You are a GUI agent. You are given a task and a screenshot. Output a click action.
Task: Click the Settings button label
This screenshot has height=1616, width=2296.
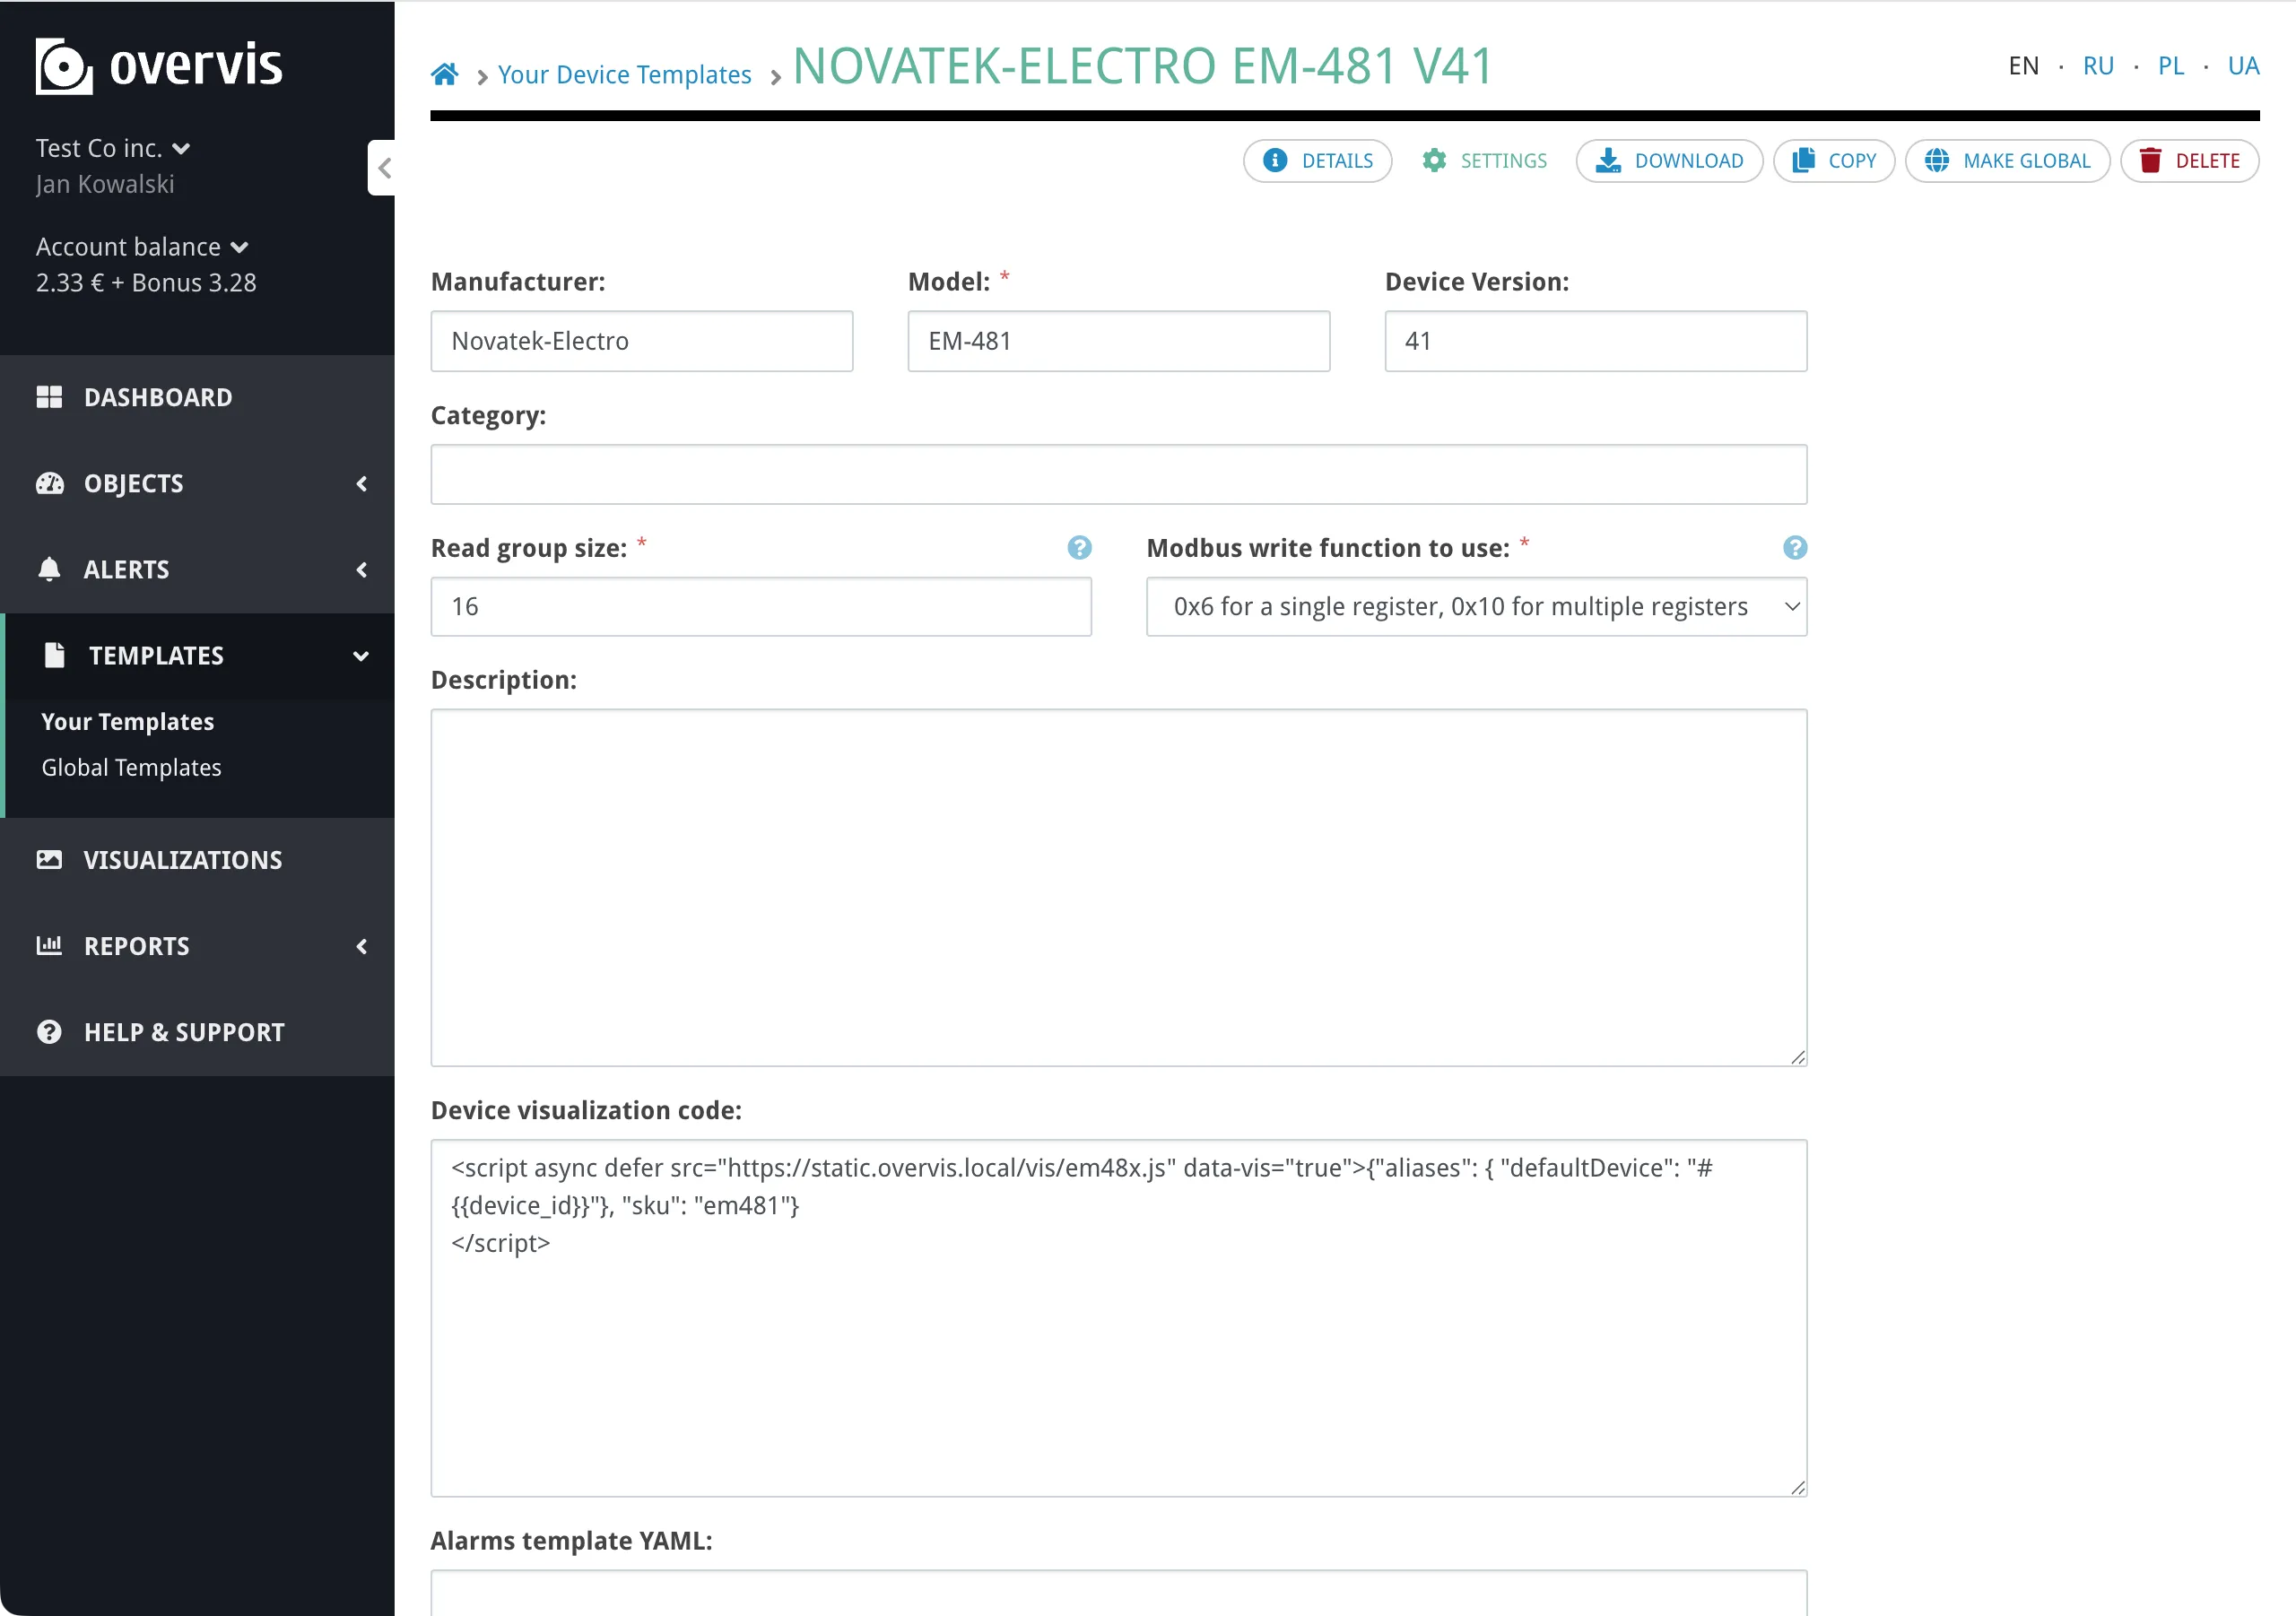[1503, 160]
